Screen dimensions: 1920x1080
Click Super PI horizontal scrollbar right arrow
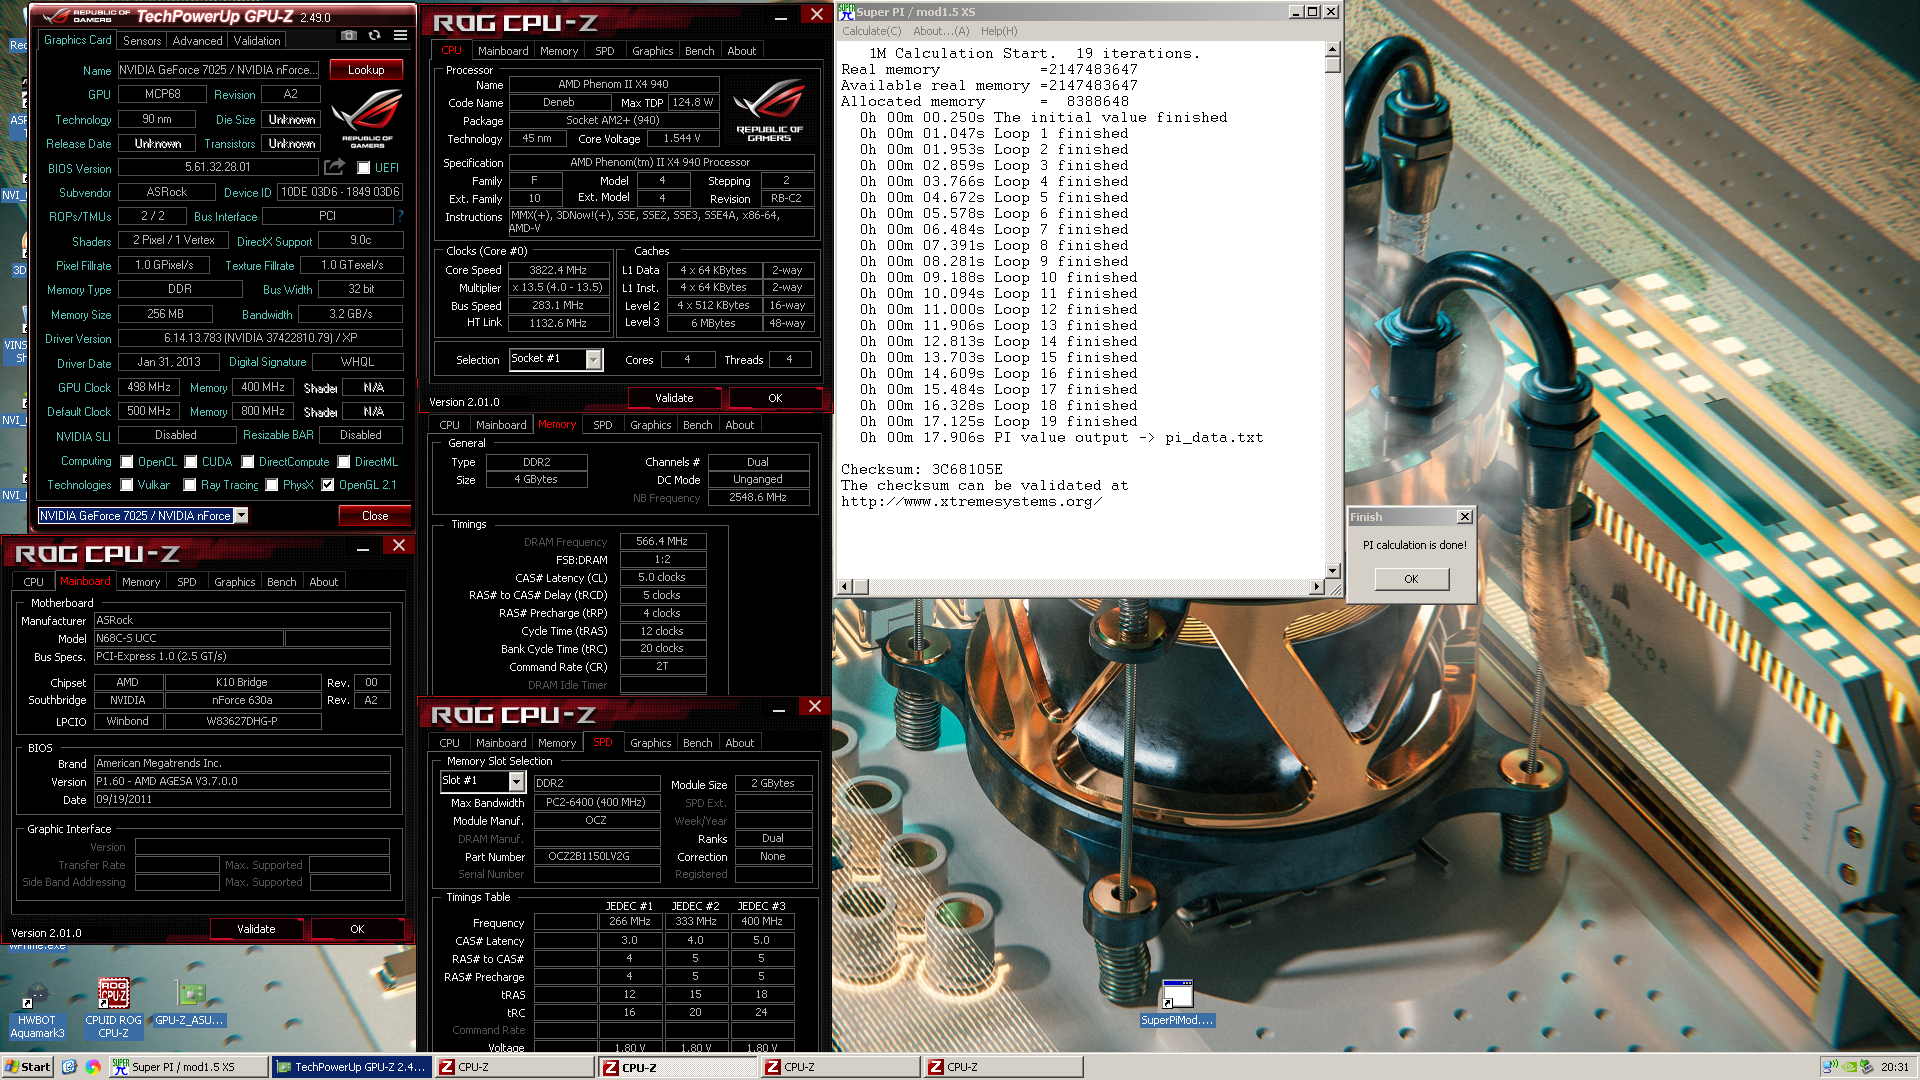(x=1316, y=586)
